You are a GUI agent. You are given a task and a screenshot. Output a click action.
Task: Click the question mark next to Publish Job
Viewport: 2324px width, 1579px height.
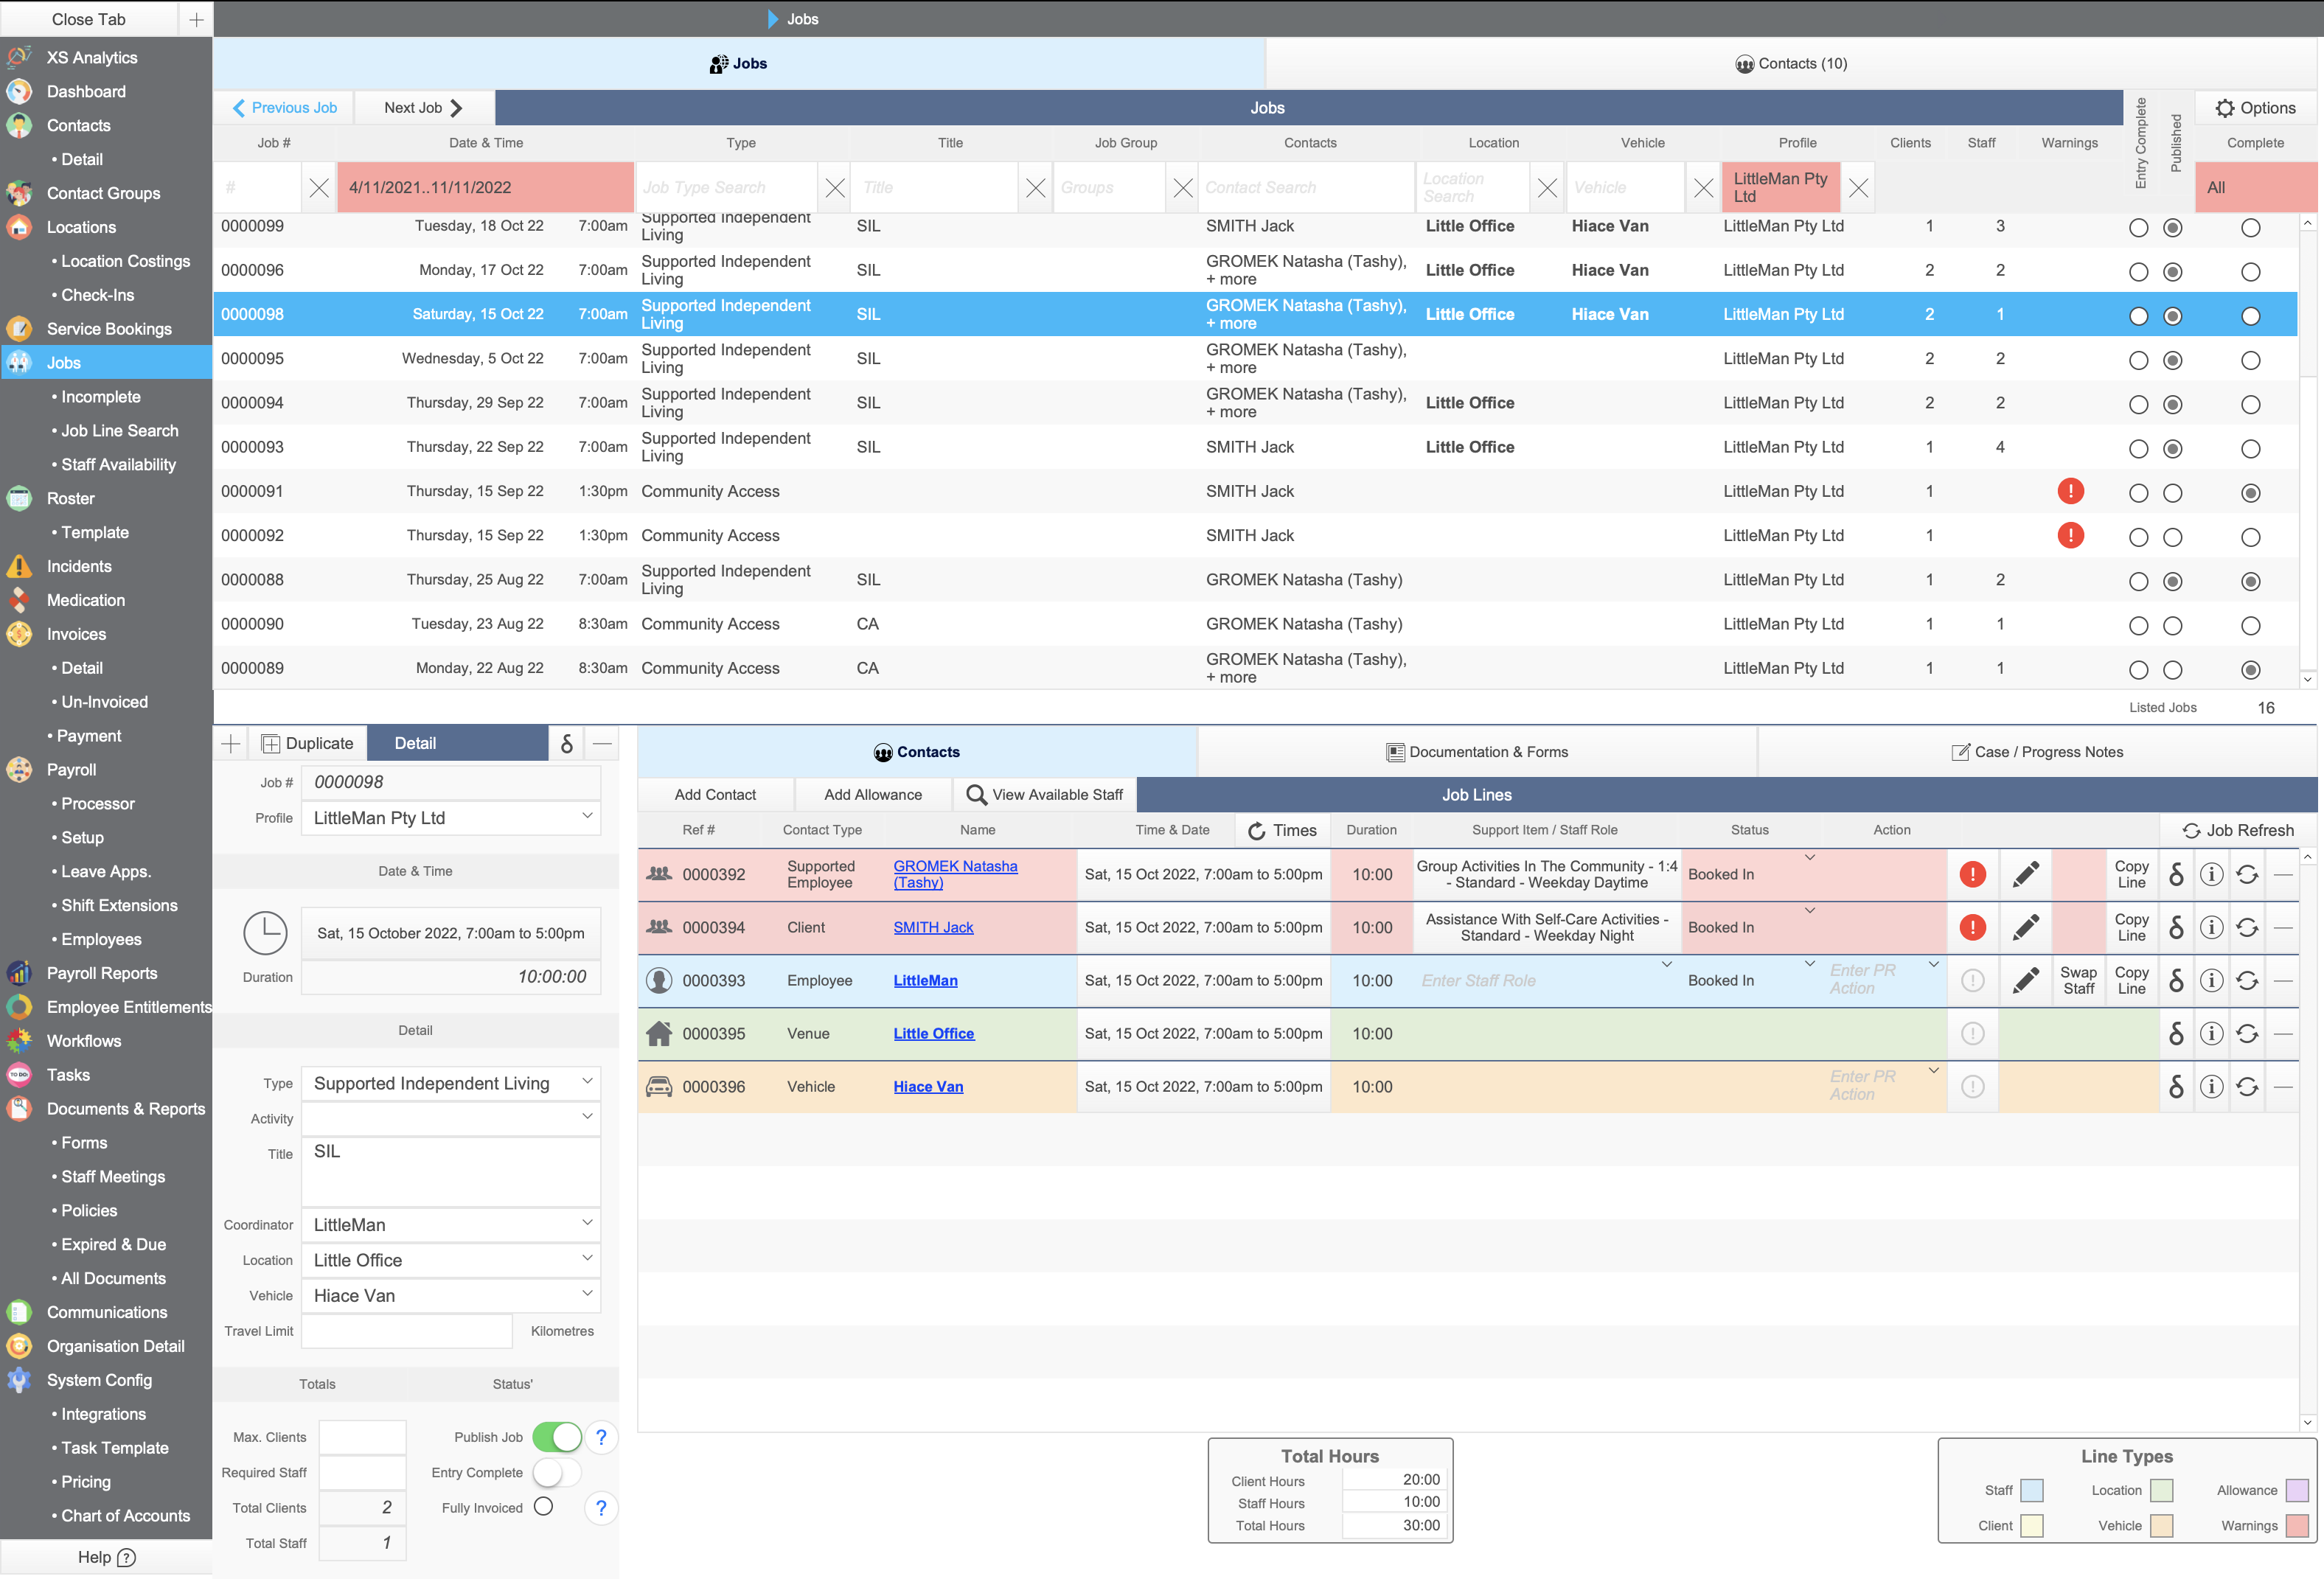[x=601, y=1437]
